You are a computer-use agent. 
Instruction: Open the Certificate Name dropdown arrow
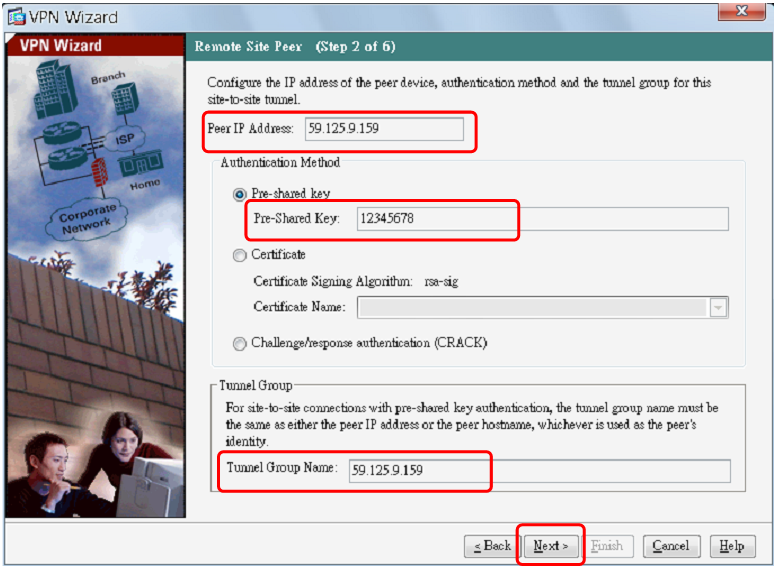coord(718,308)
